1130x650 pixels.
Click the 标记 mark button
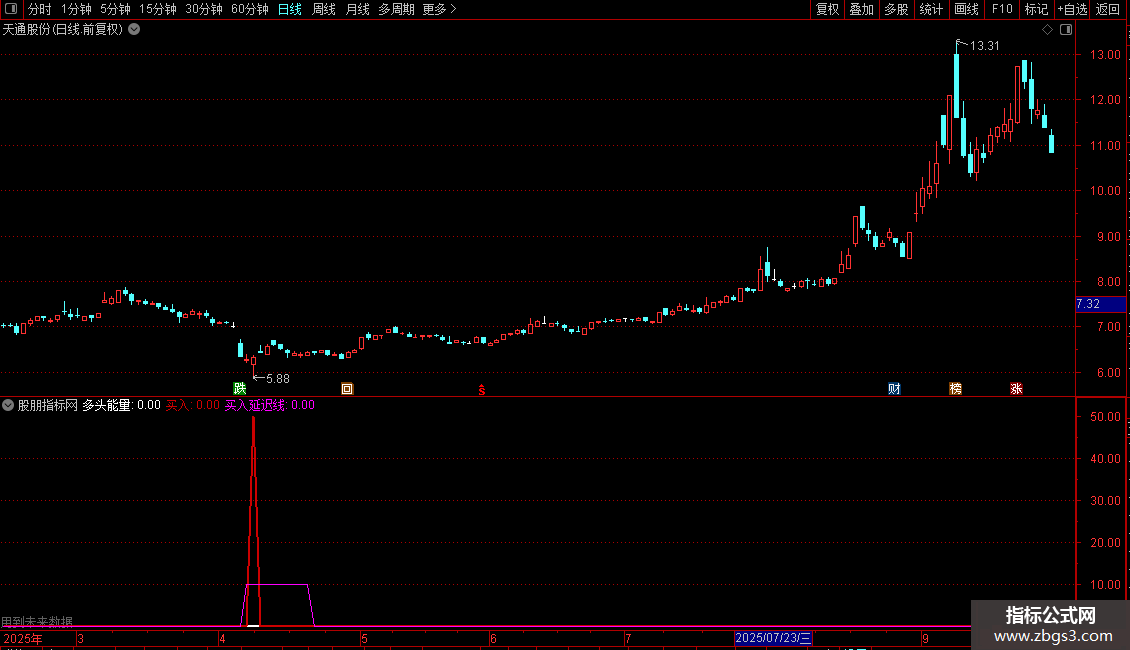pyautogui.click(x=1036, y=9)
